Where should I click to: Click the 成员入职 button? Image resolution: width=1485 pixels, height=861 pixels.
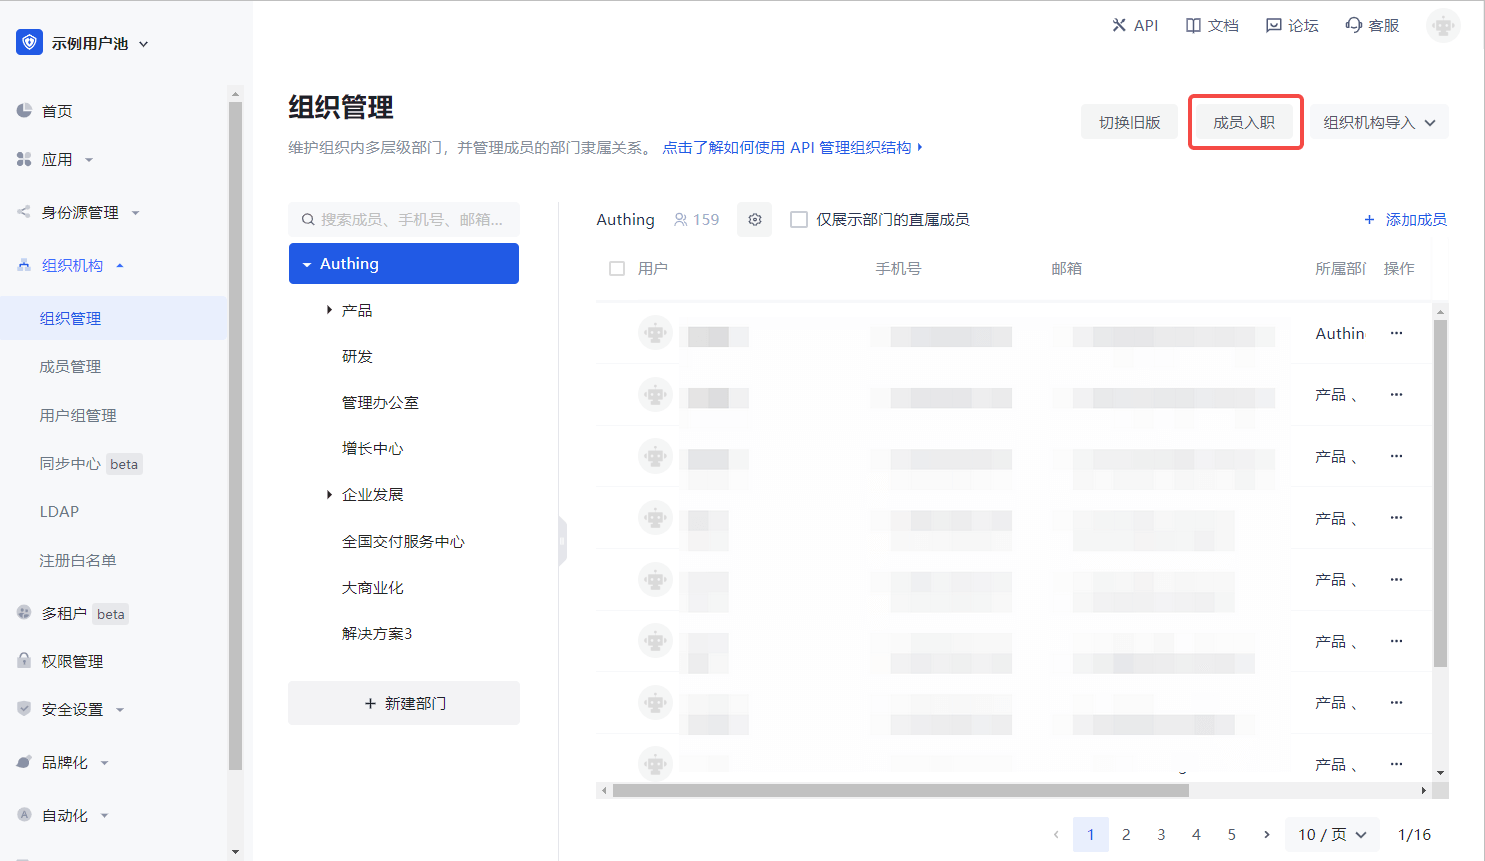(x=1244, y=123)
